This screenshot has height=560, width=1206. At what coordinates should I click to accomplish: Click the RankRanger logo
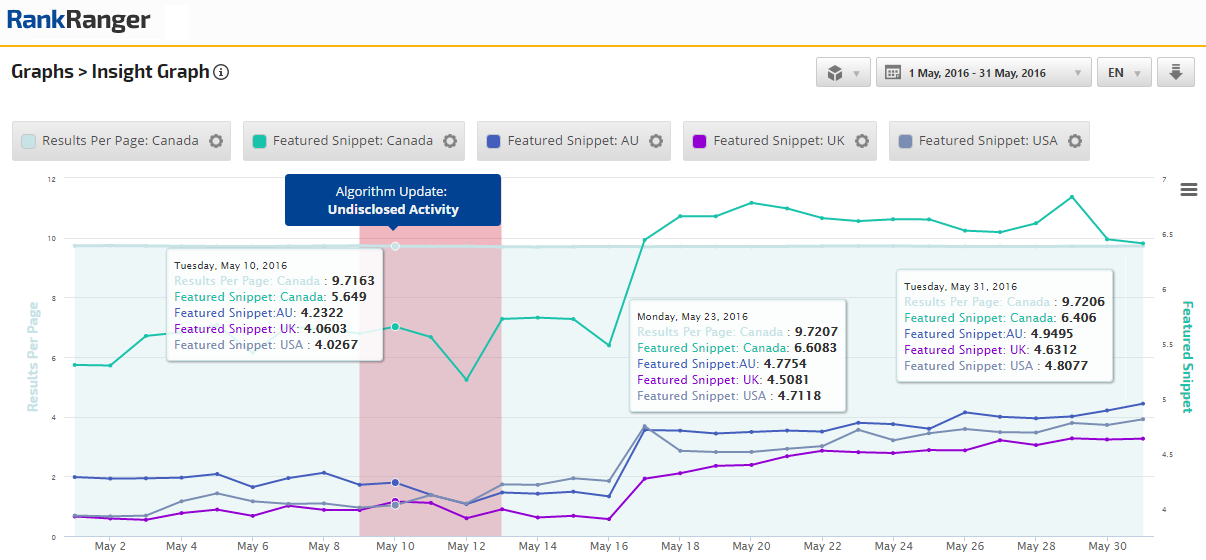click(79, 19)
